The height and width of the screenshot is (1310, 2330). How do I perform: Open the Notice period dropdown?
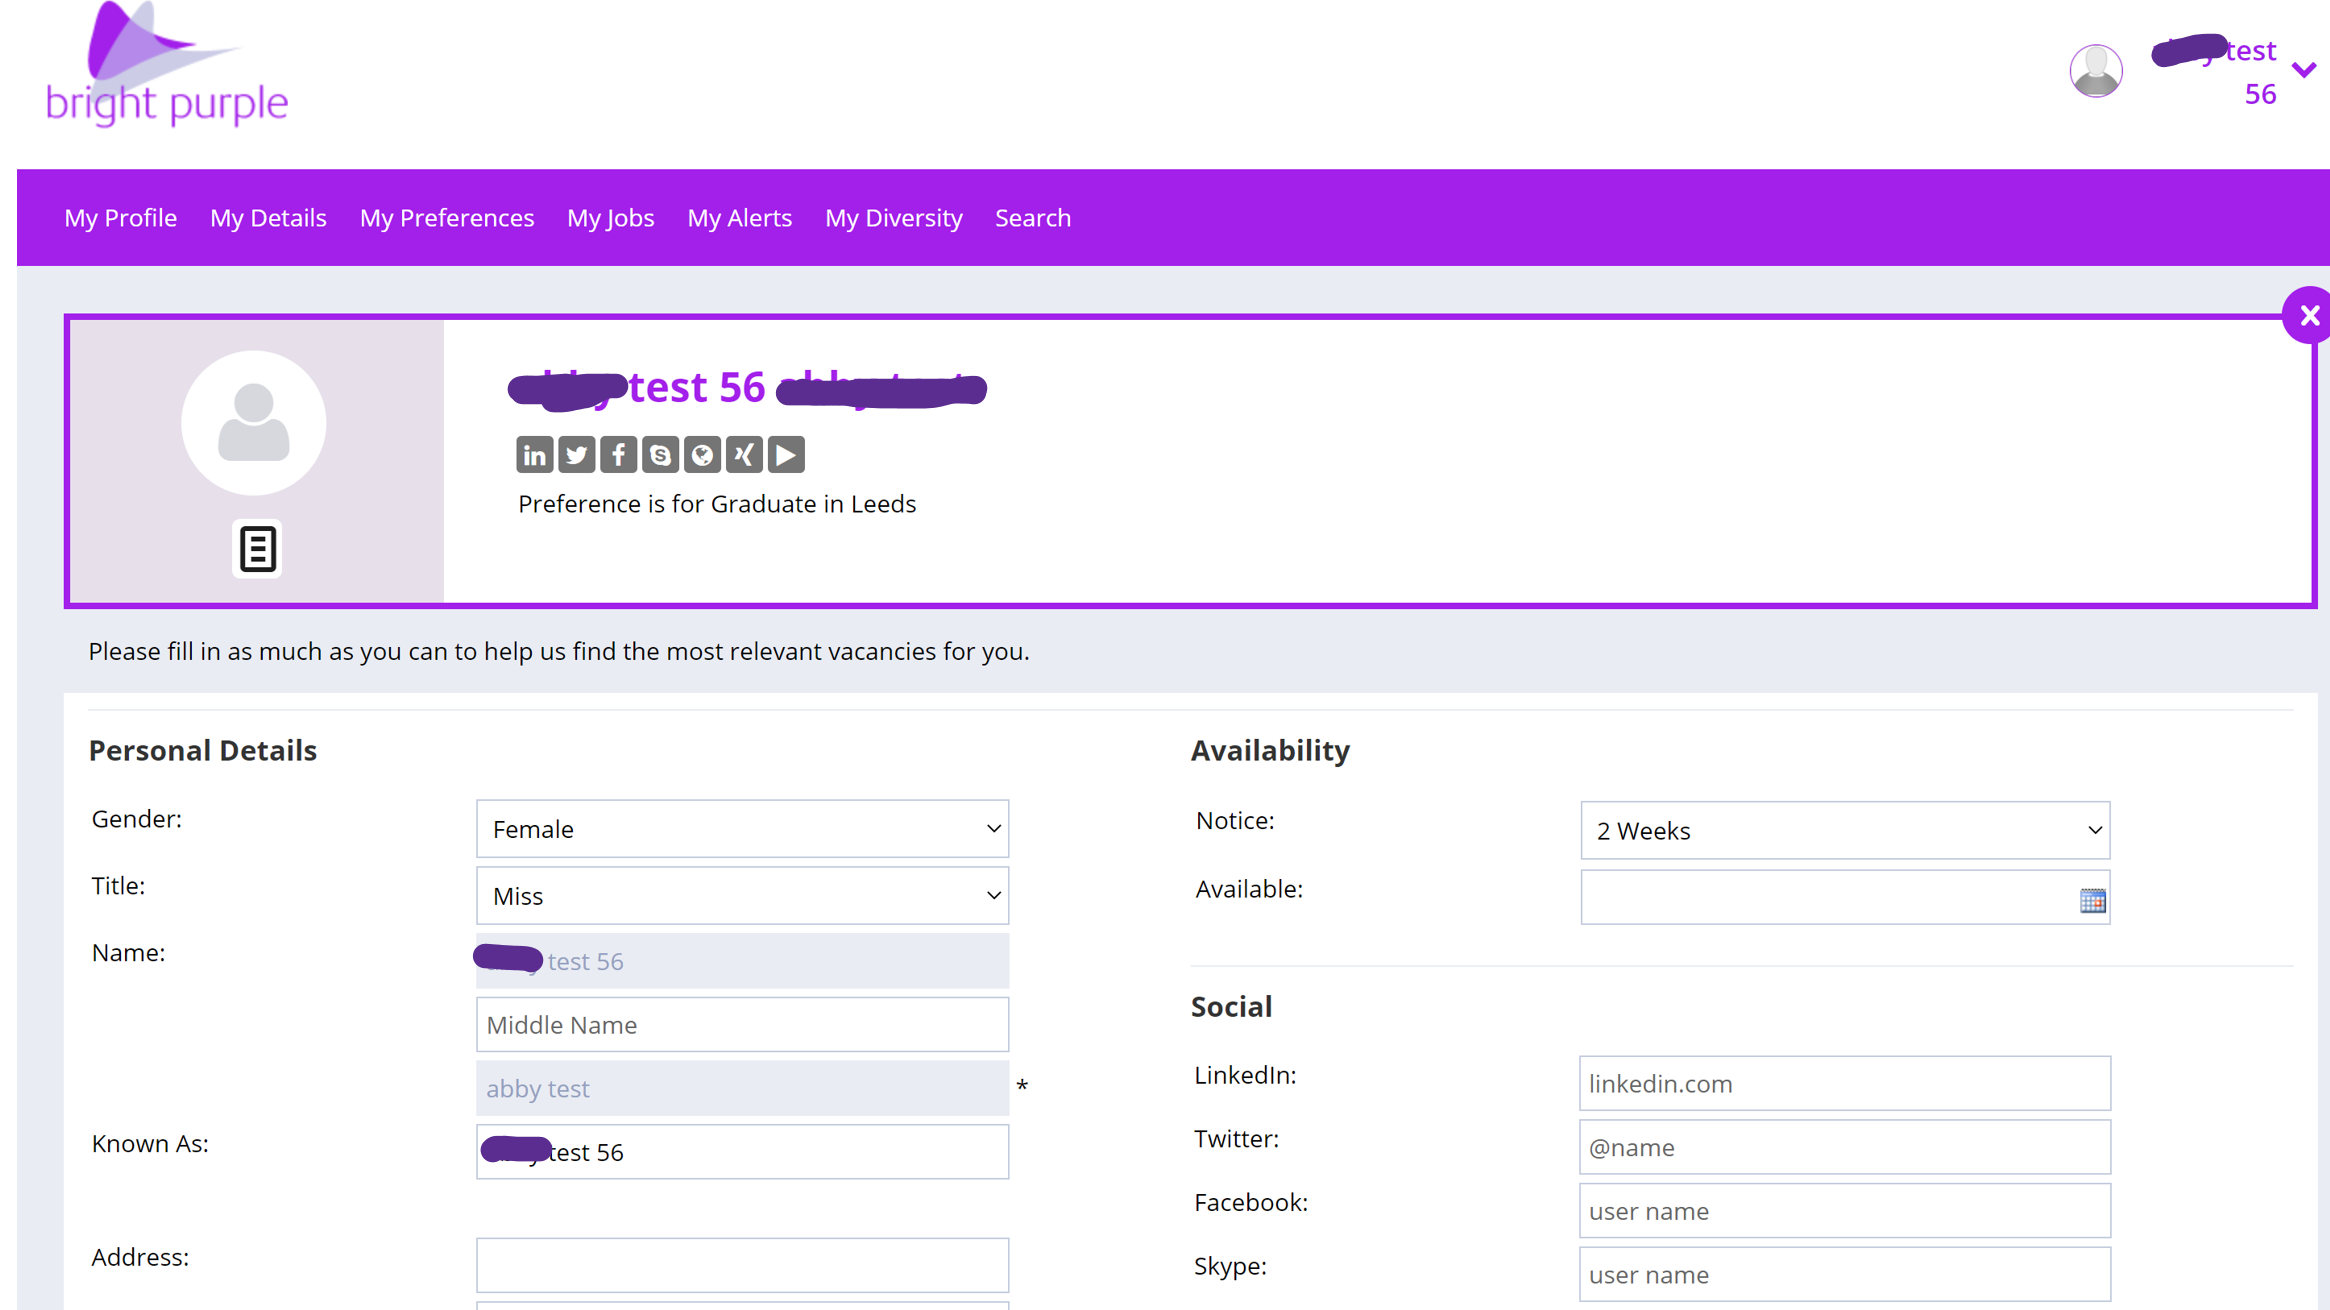pyautogui.click(x=1842, y=830)
